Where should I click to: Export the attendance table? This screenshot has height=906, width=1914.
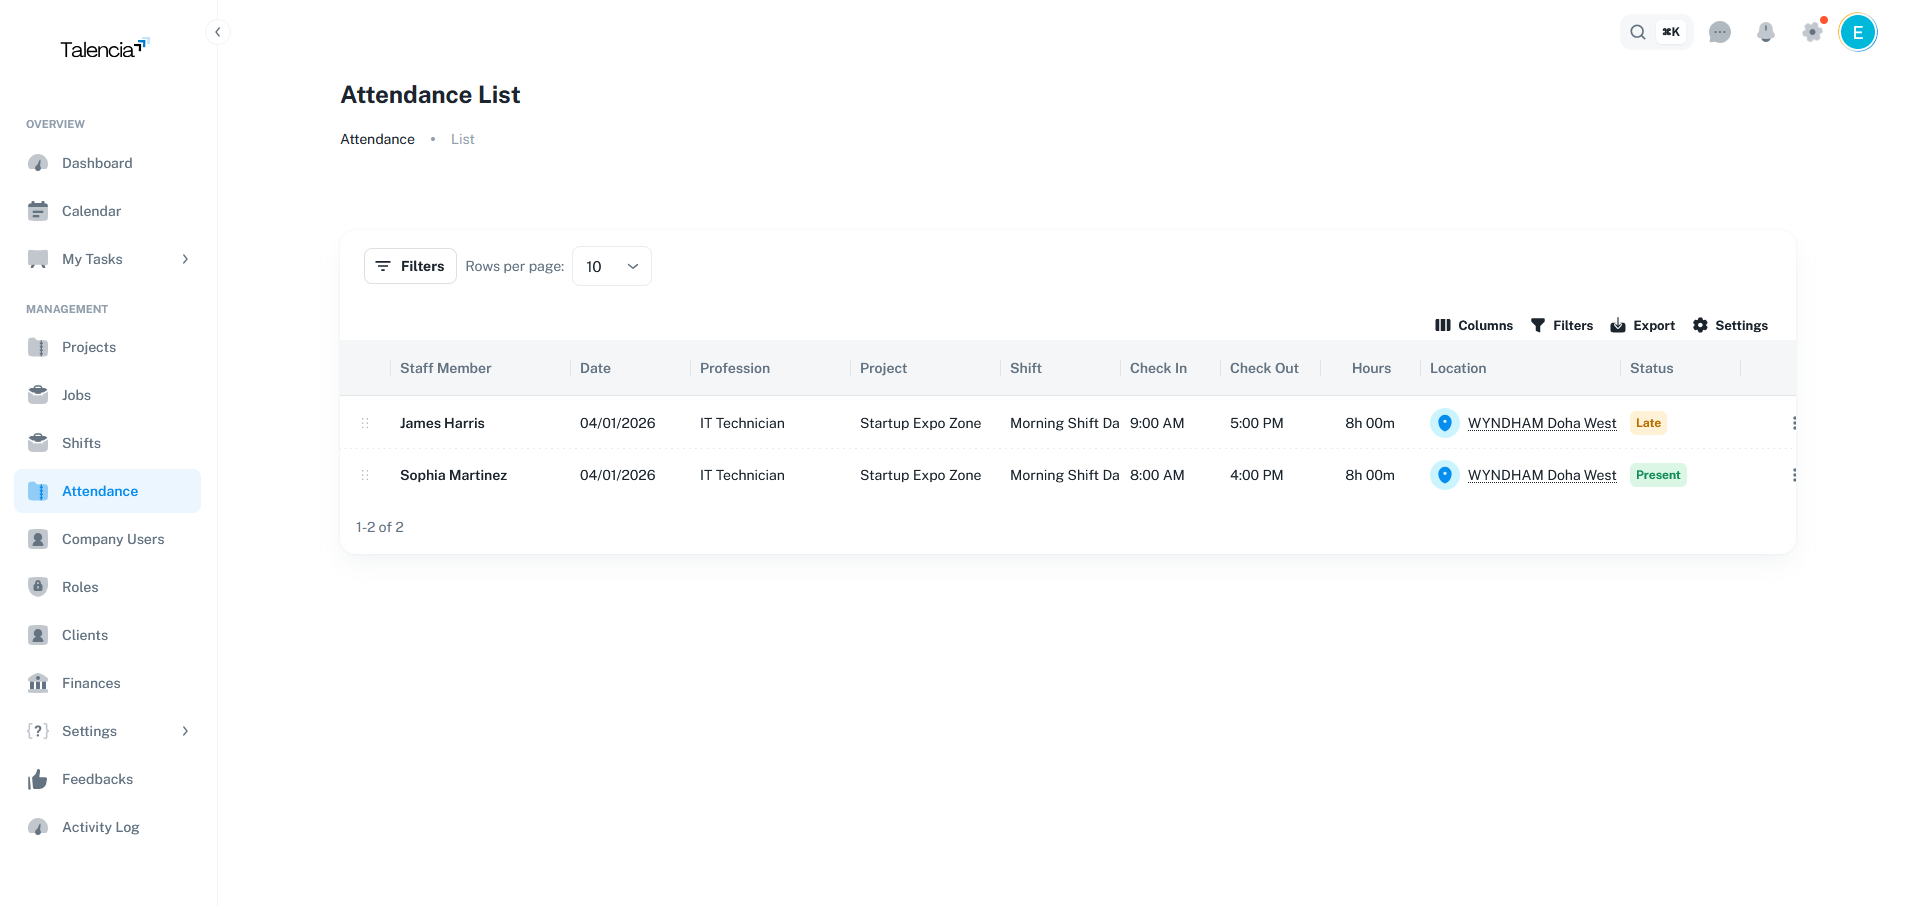pos(1642,325)
